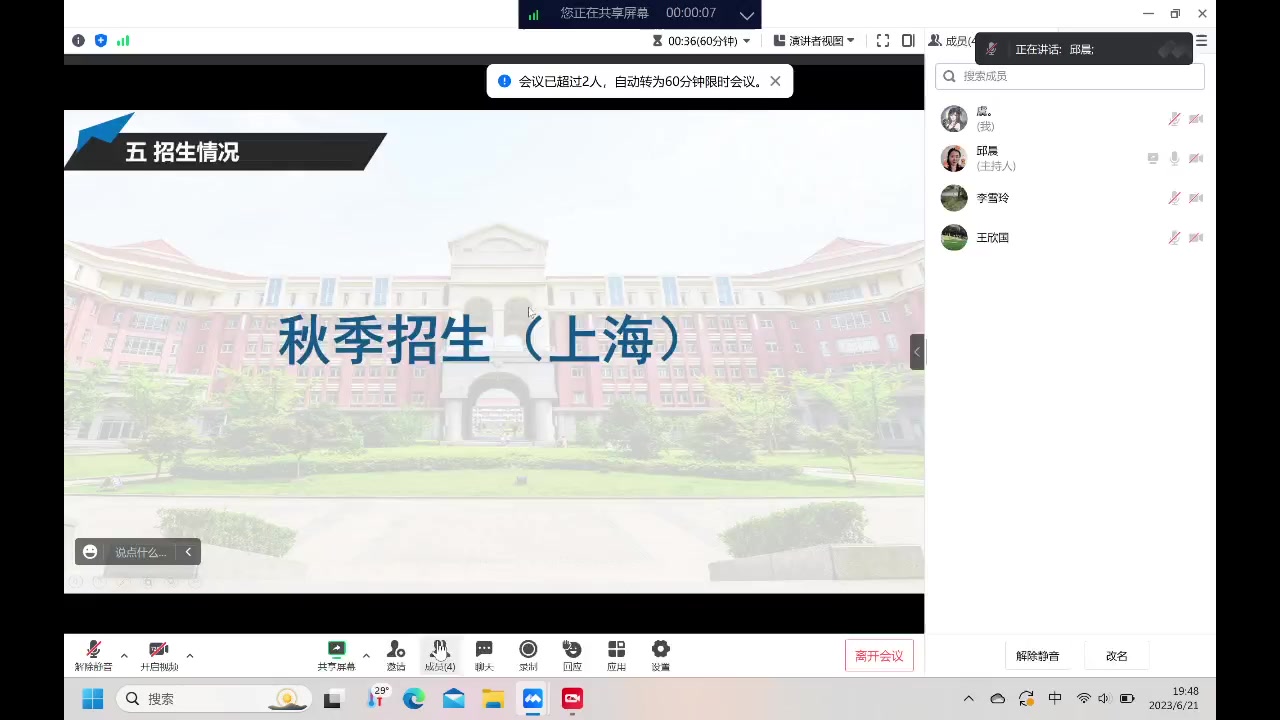Start recording with 录制 icon
This screenshot has height=720, width=1280.
click(528, 656)
